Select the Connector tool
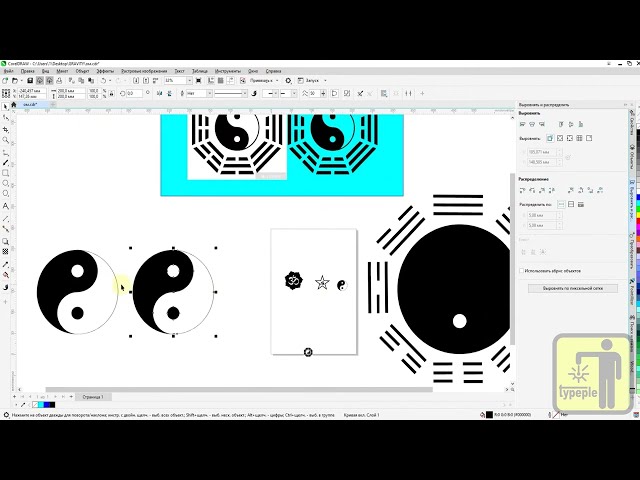 coord(5,229)
